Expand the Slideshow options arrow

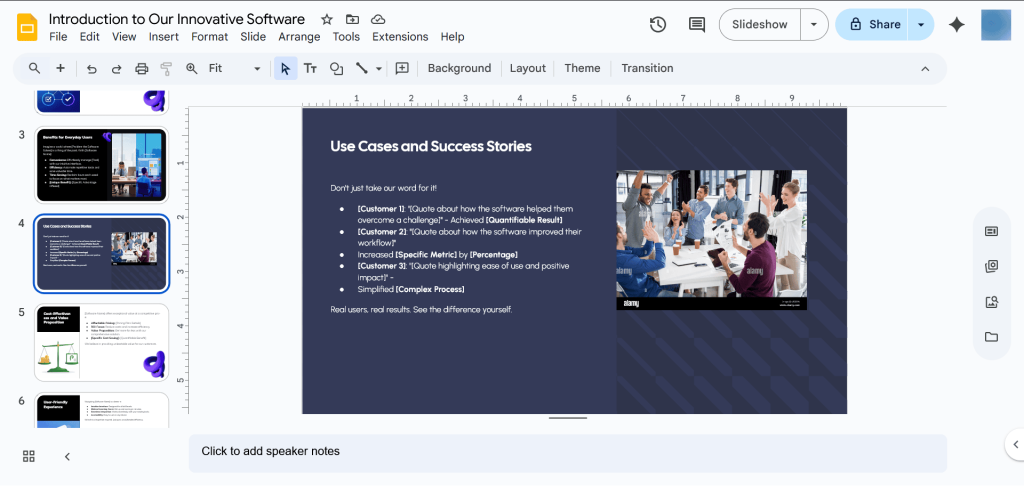tap(816, 24)
